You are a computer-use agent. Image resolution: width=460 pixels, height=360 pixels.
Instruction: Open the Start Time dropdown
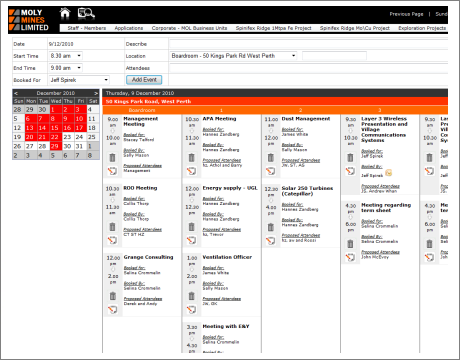(66, 56)
